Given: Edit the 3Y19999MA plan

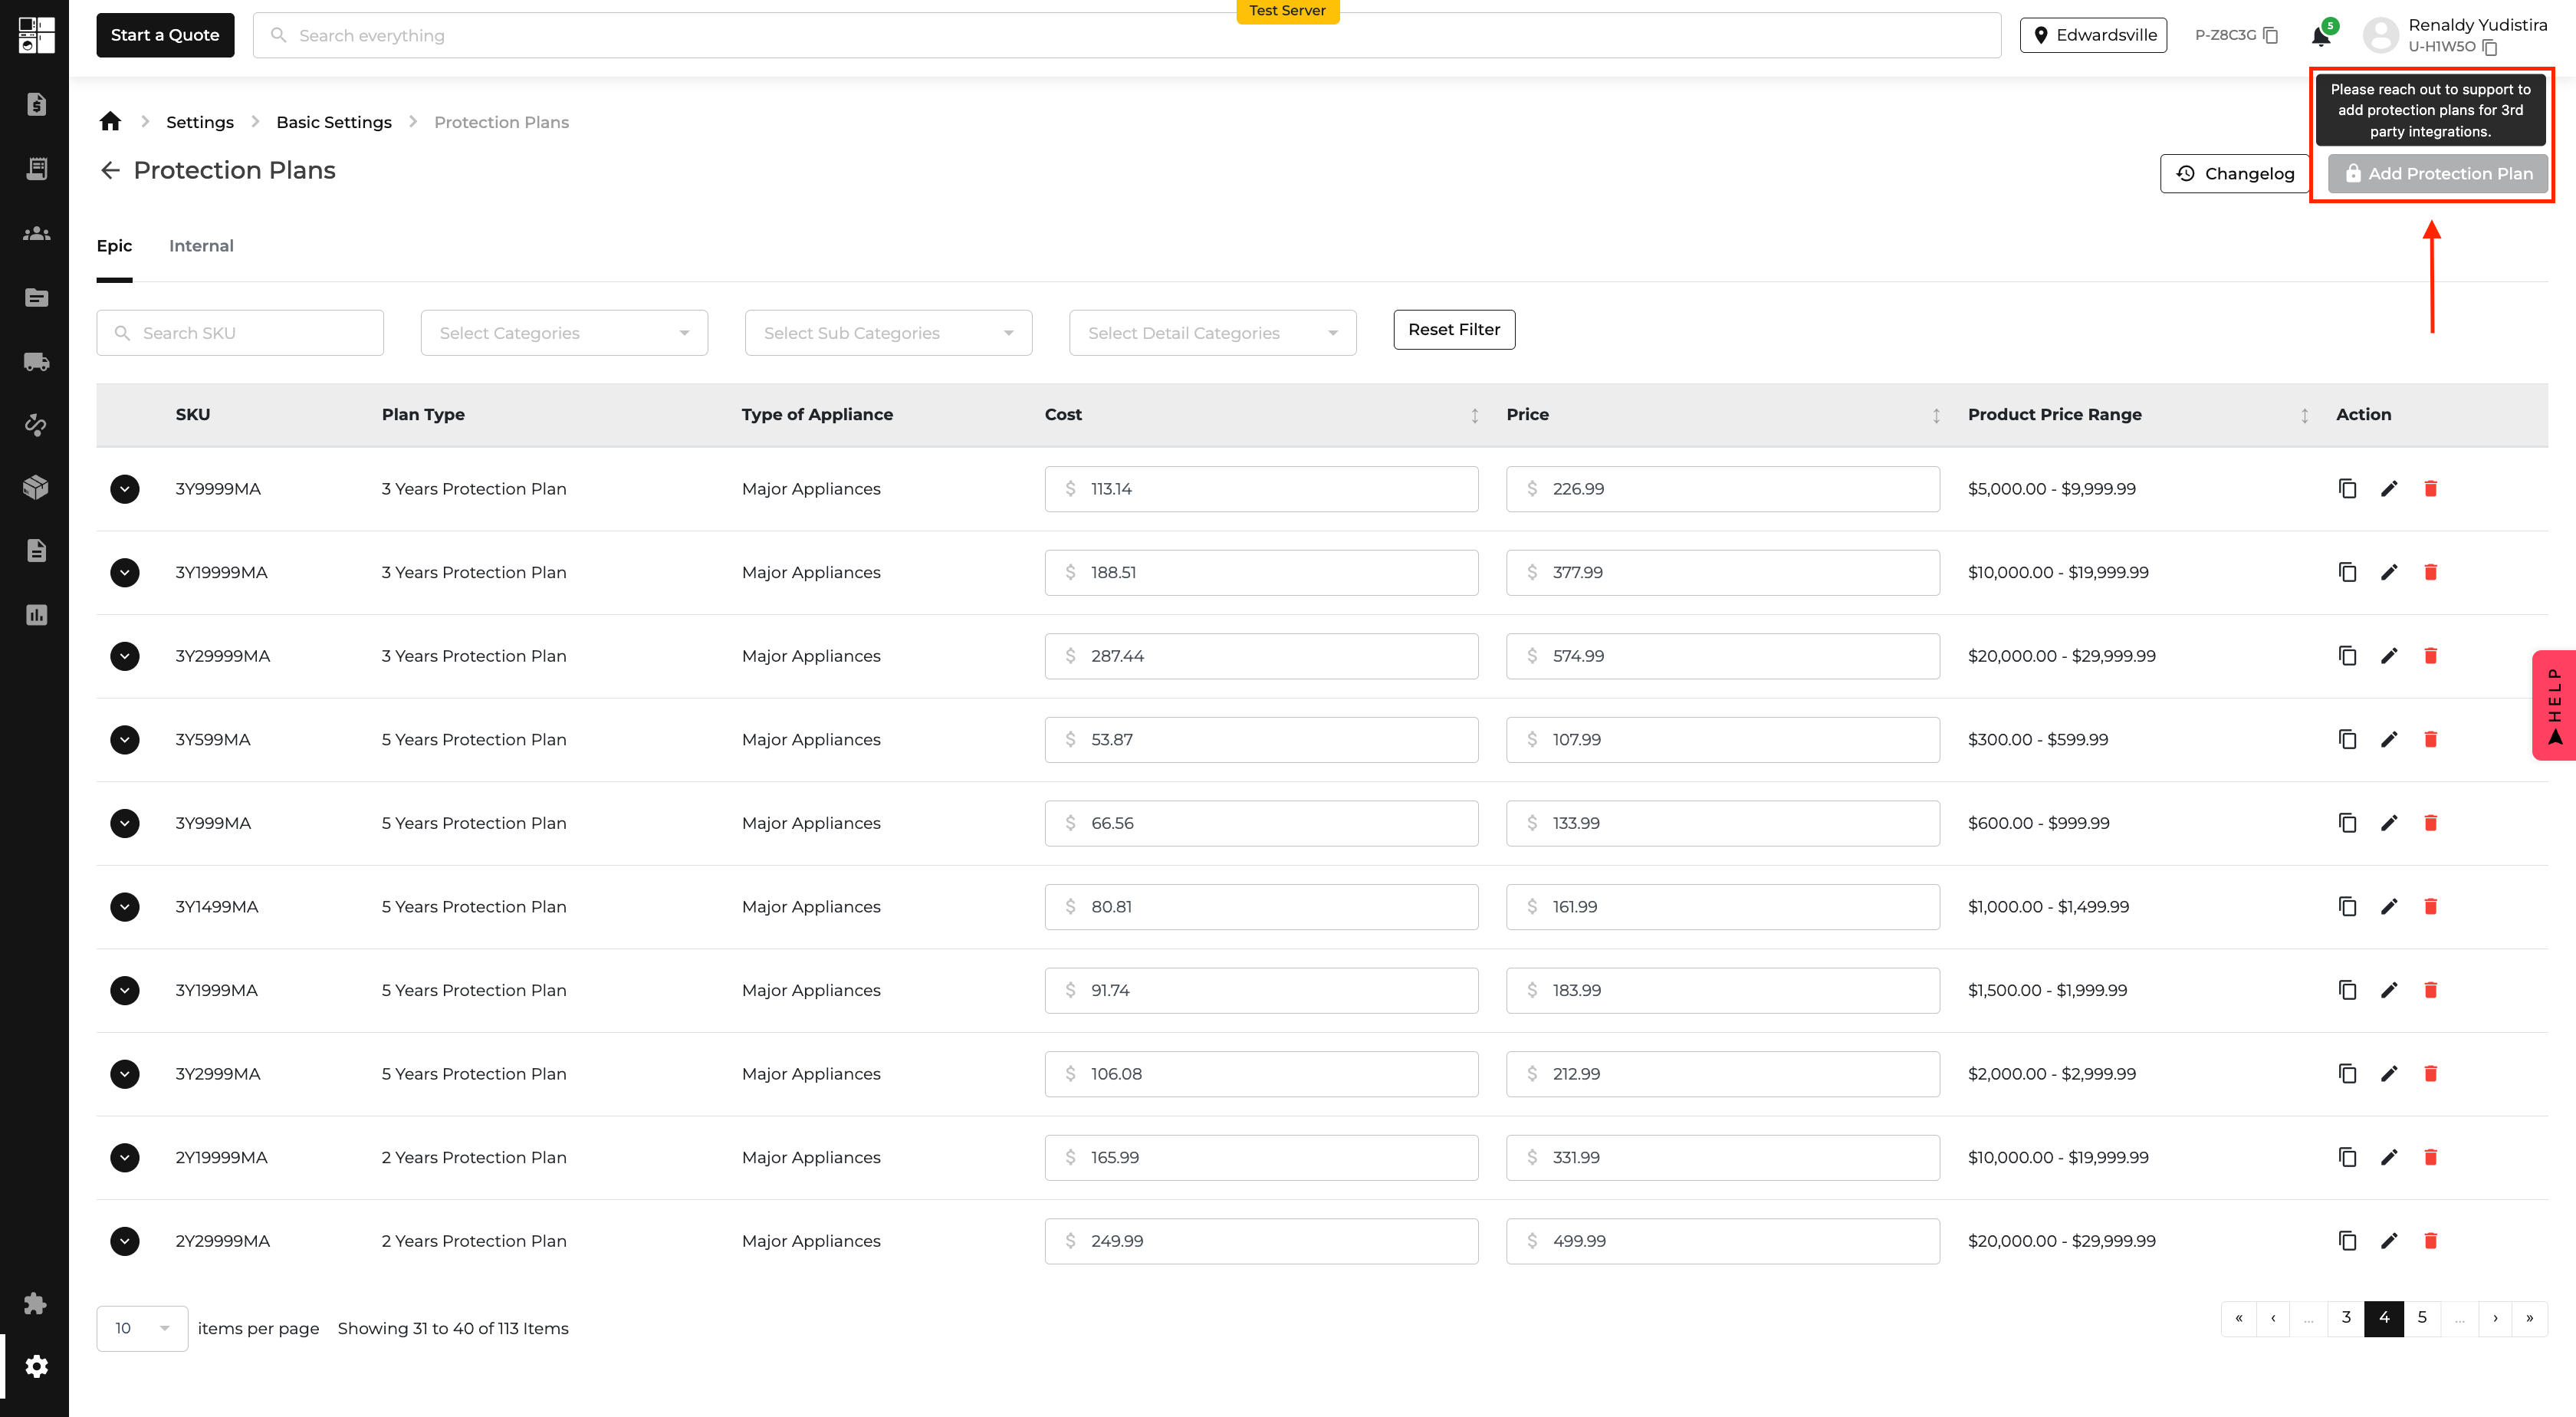Looking at the screenshot, I should (2389, 572).
